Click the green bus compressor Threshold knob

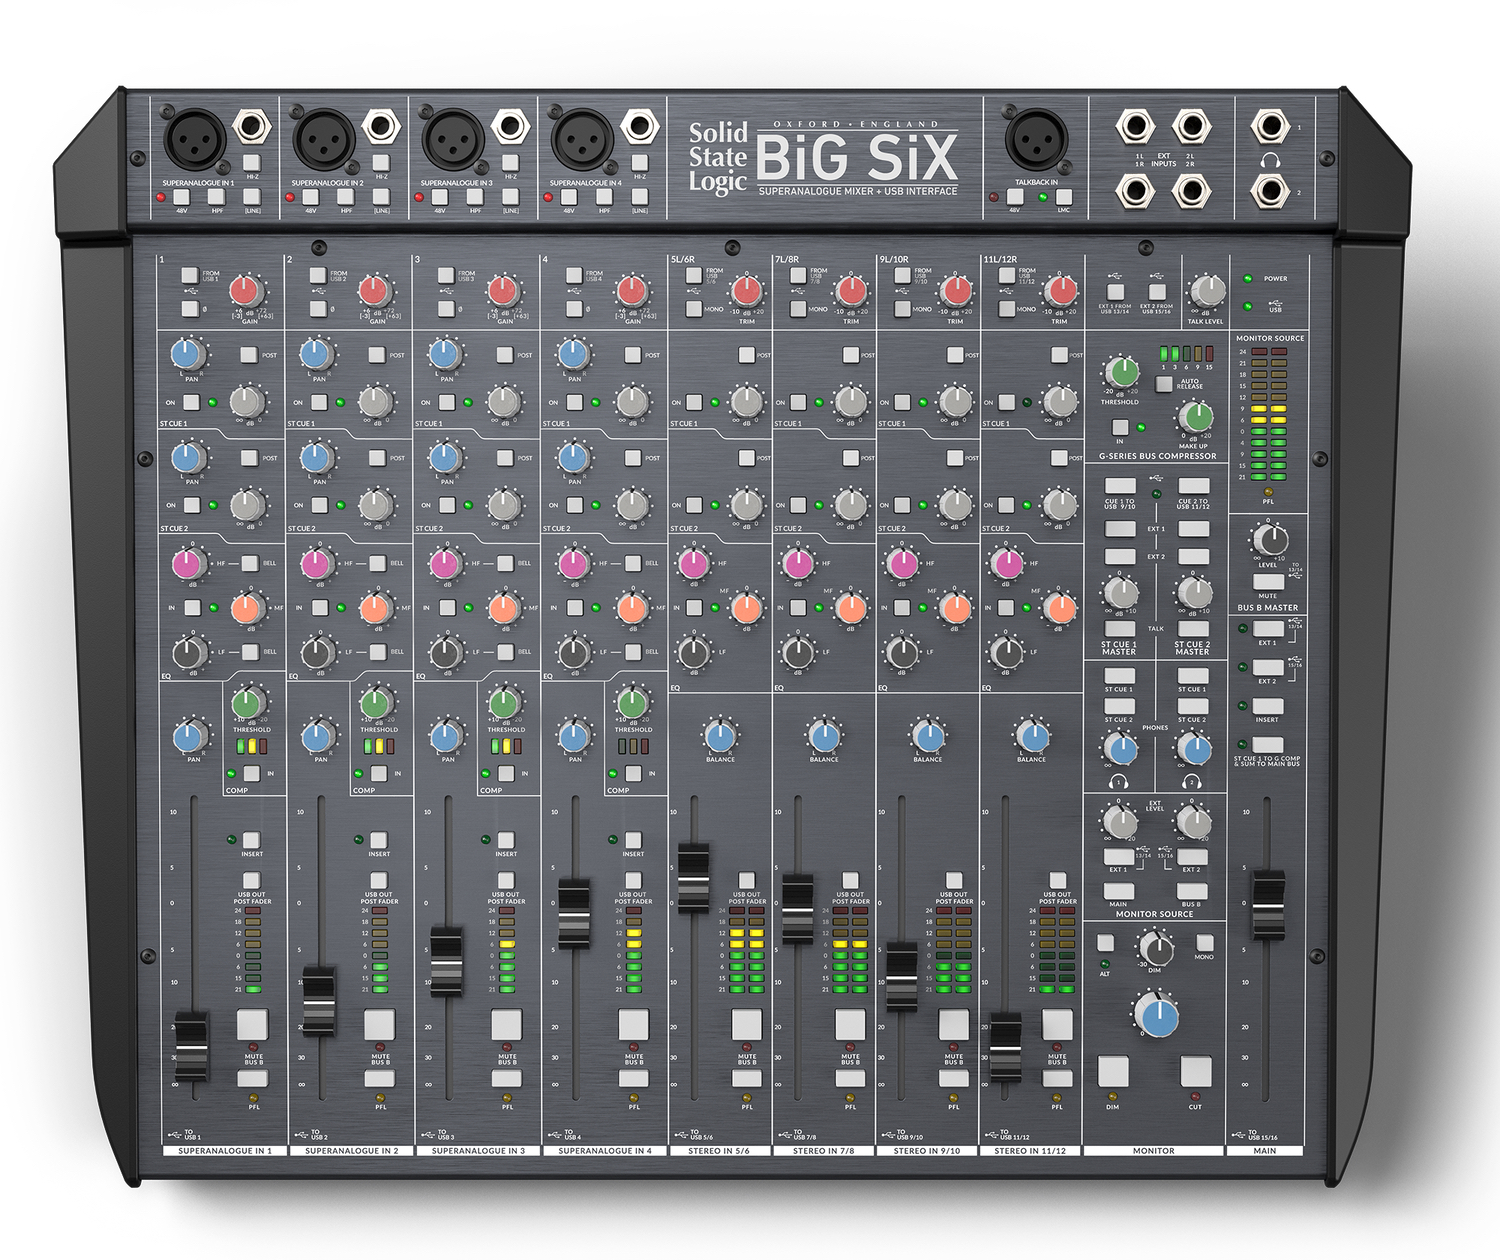tap(1123, 372)
